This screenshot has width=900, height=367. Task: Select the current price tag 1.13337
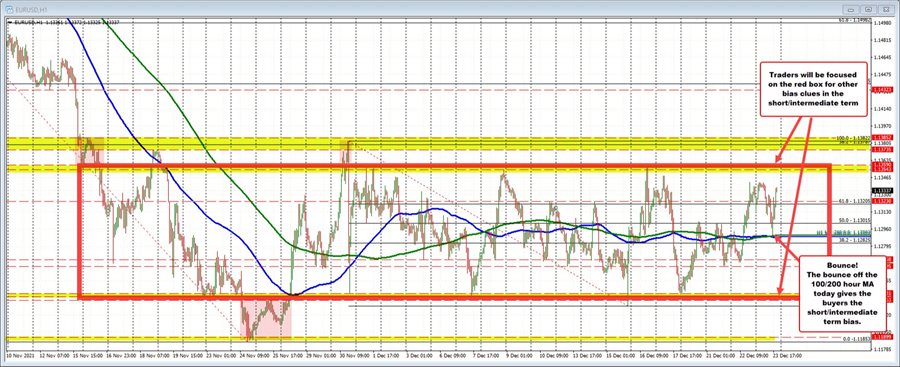pyautogui.click(x=882, y=190)
